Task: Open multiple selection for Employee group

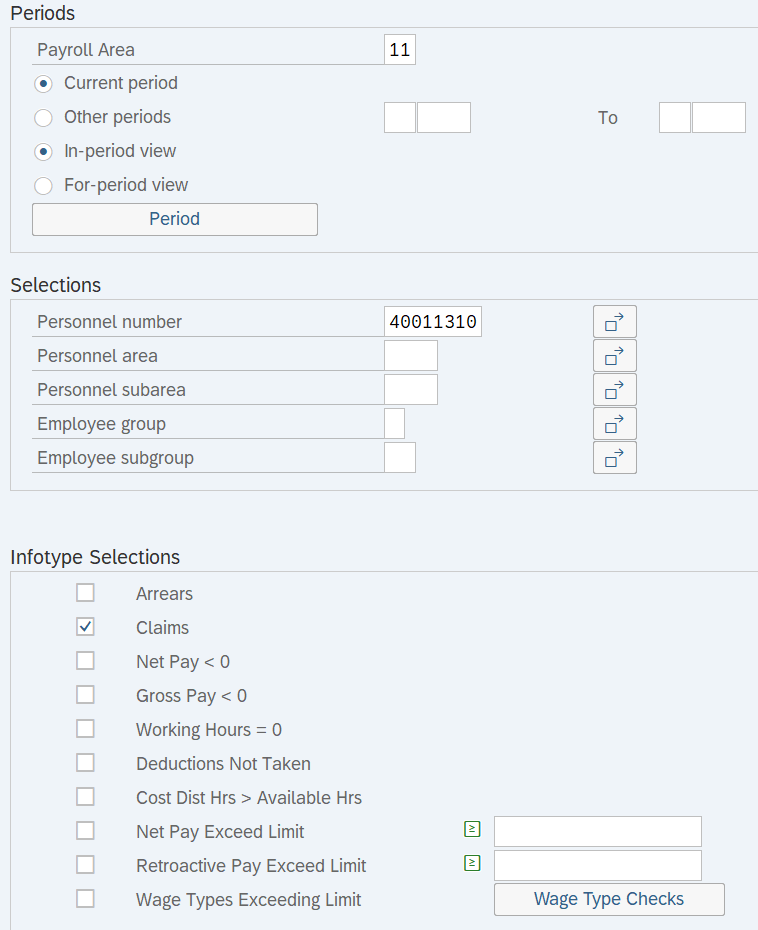Action: coord(614,424)
